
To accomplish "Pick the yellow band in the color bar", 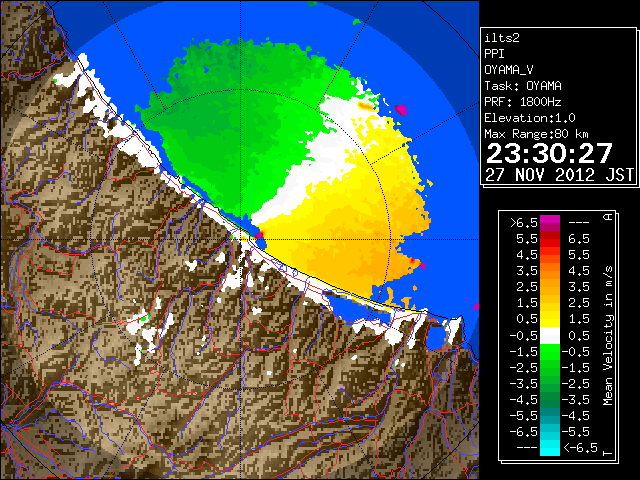I will pos(550,319).
